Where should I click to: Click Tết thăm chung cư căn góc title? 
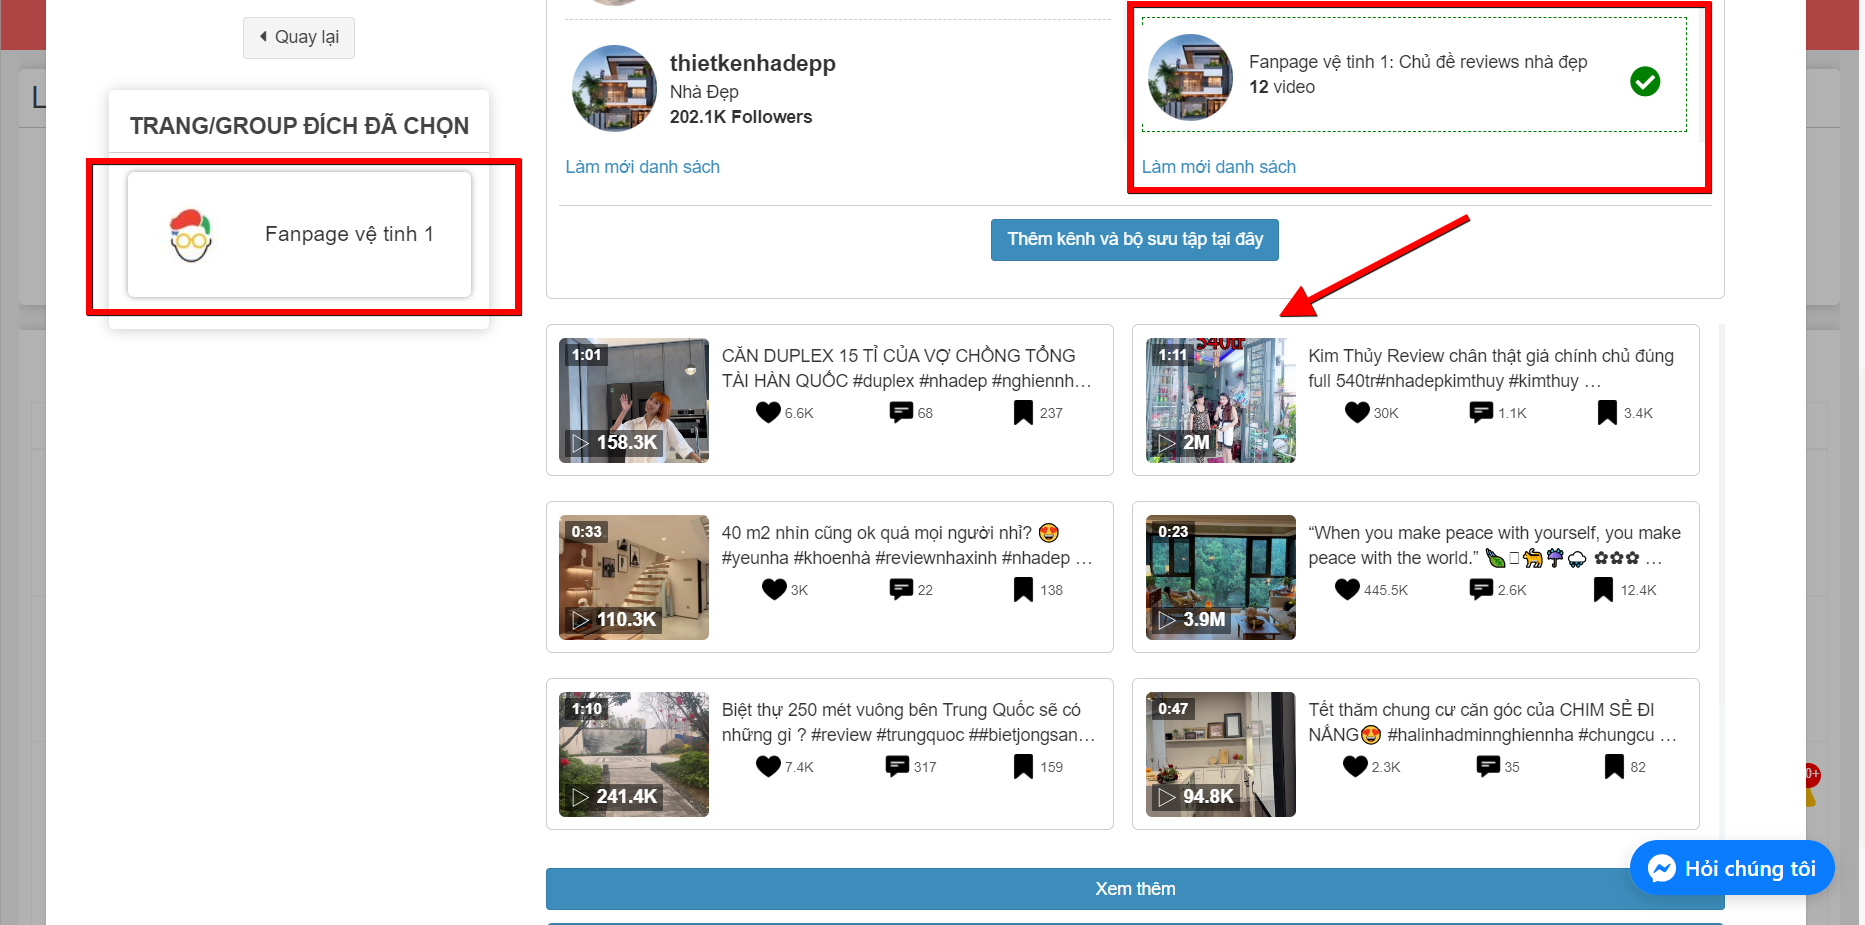[x=1492, y=722]
